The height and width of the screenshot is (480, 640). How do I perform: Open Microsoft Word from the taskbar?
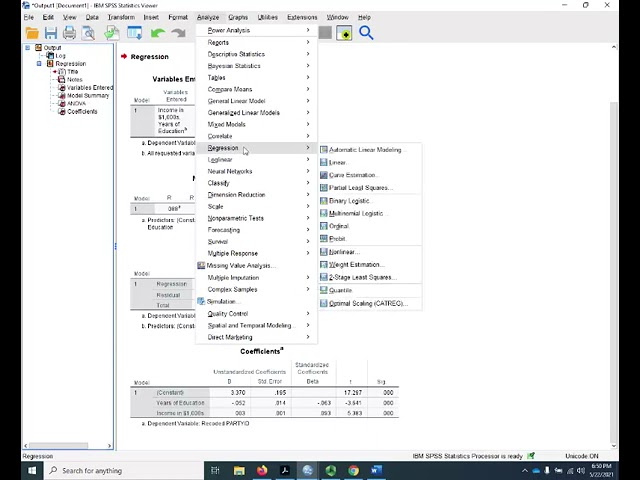coord(376,471)
